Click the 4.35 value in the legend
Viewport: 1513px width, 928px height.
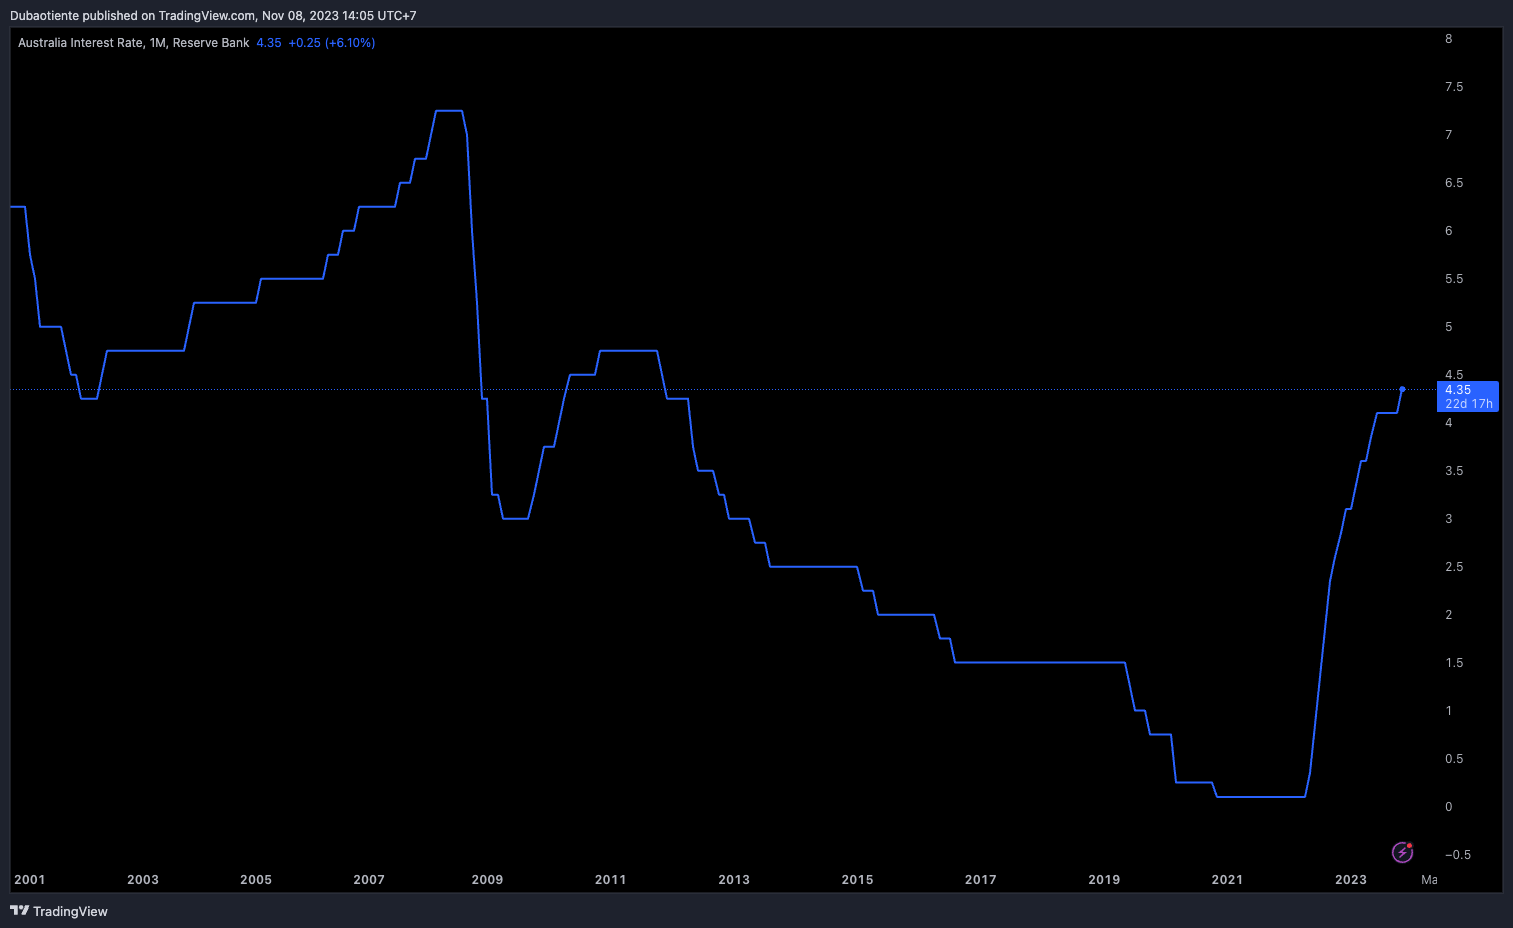click(269, 43)
